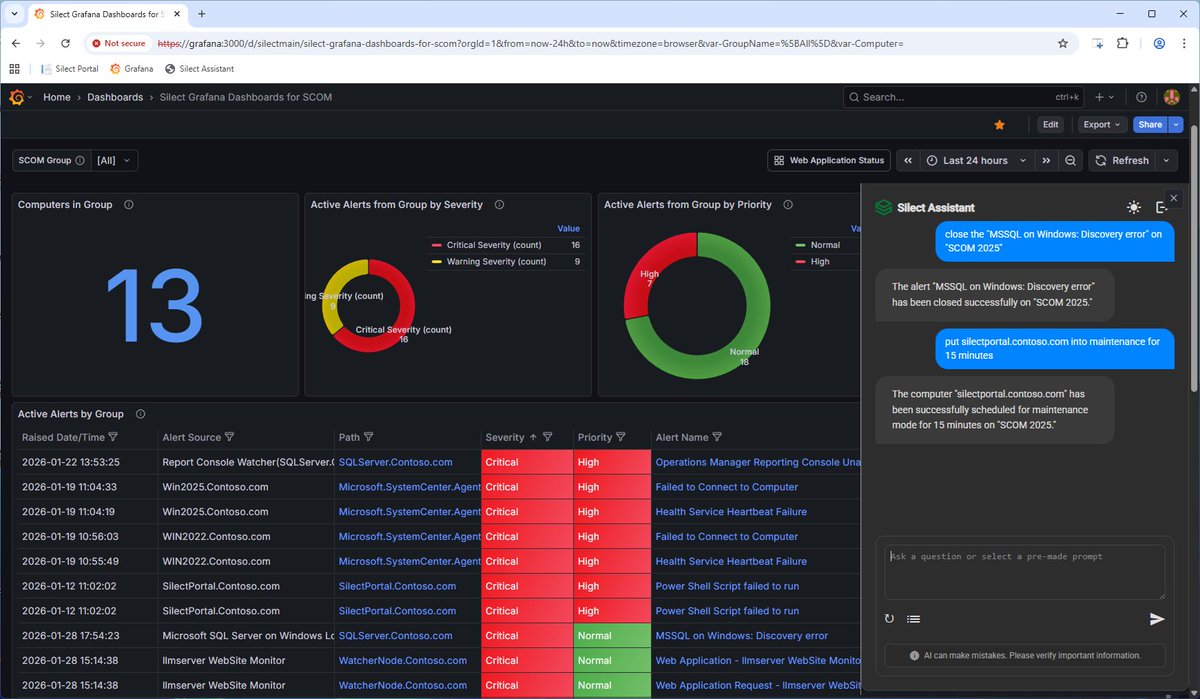Viewport: 1200px width, 699px height.
Task: Open Chrome apps grid in bookmarks bar
Action: coord(14,69)
